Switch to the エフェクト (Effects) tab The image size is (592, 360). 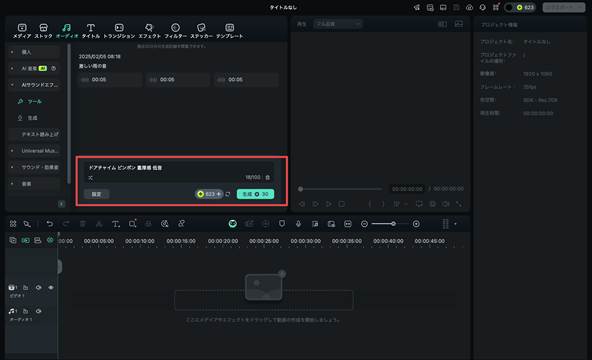150,31
